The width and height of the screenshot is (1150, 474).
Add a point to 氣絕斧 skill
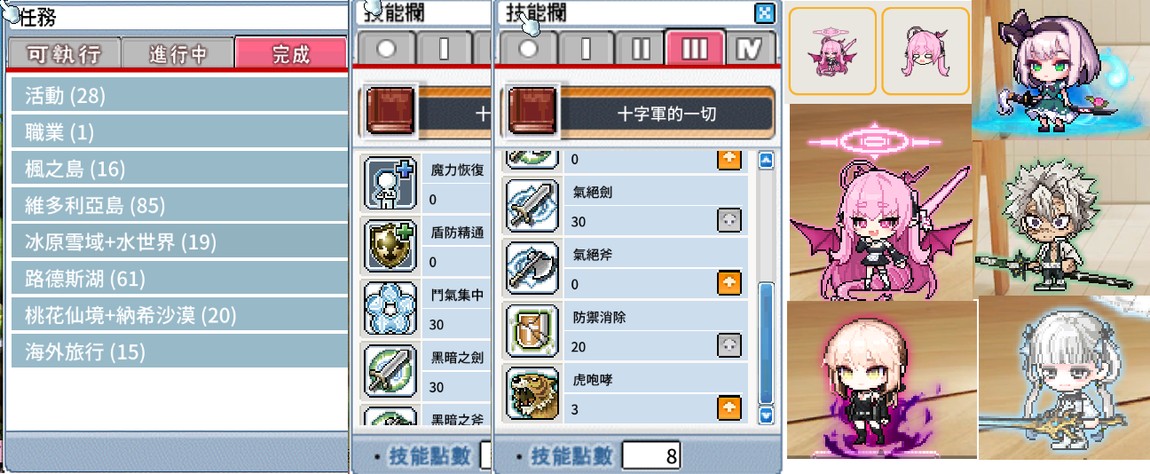click(728, 282)
